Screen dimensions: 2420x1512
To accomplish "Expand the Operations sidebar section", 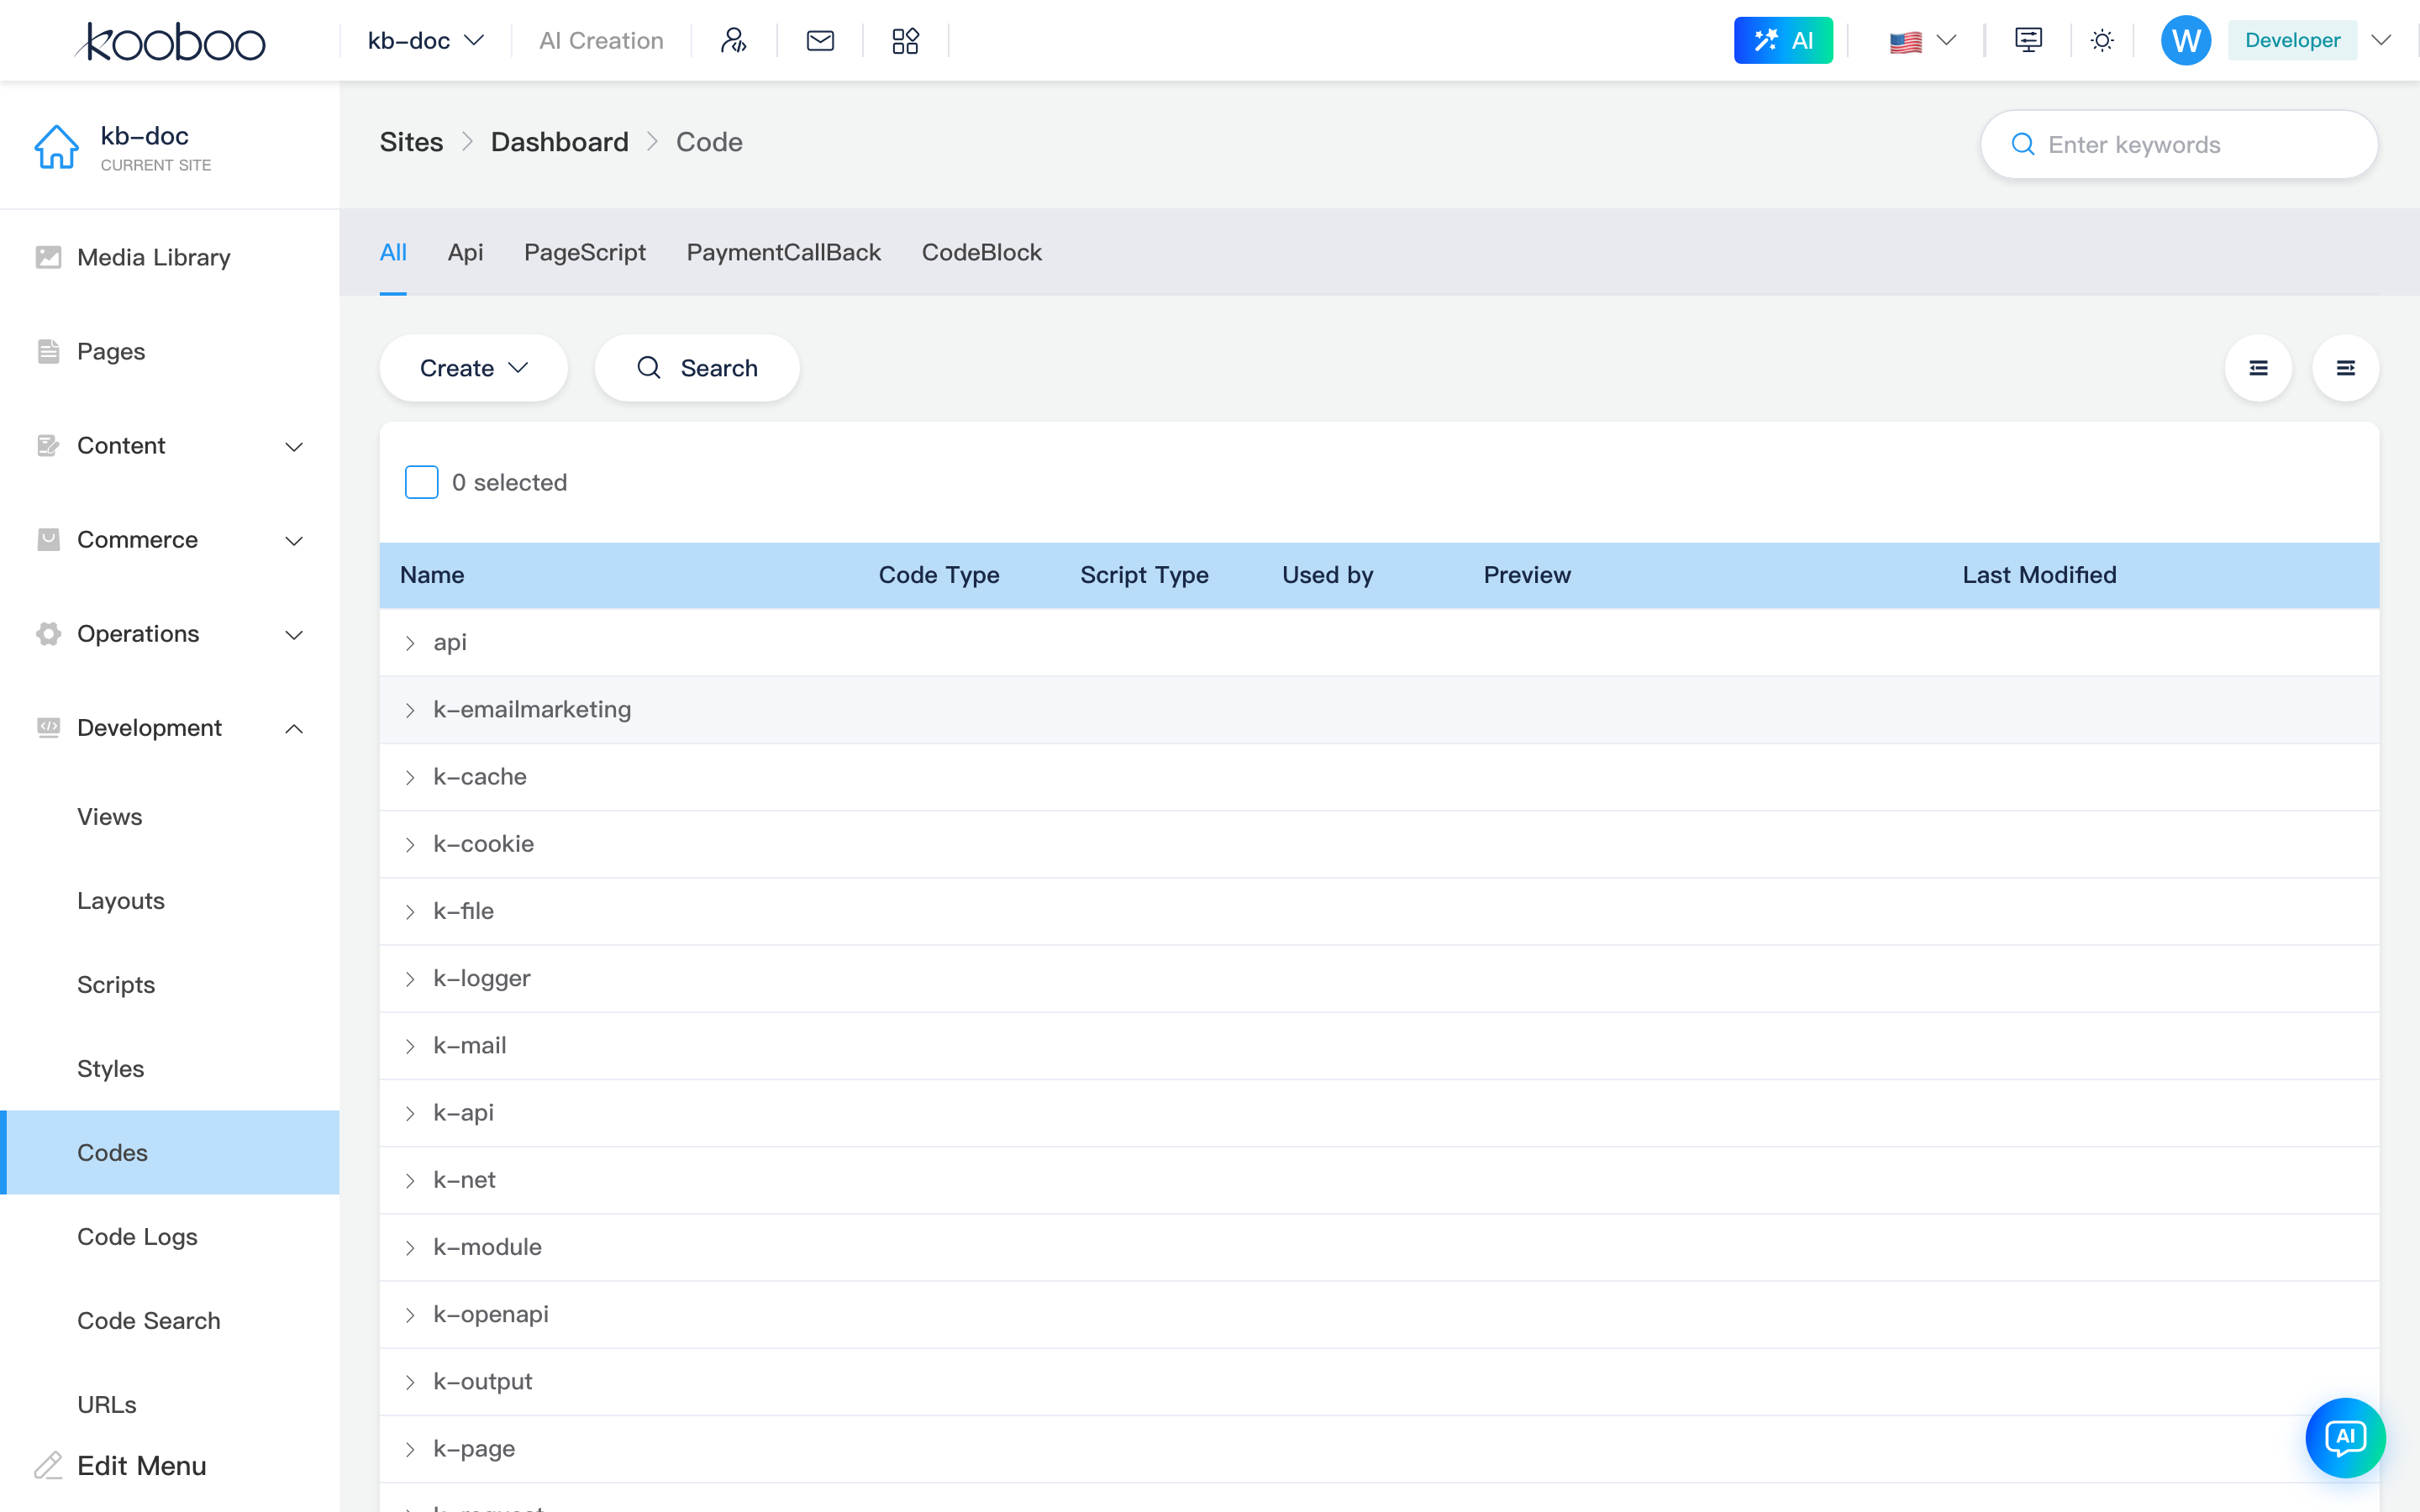I will pos(170,634).
